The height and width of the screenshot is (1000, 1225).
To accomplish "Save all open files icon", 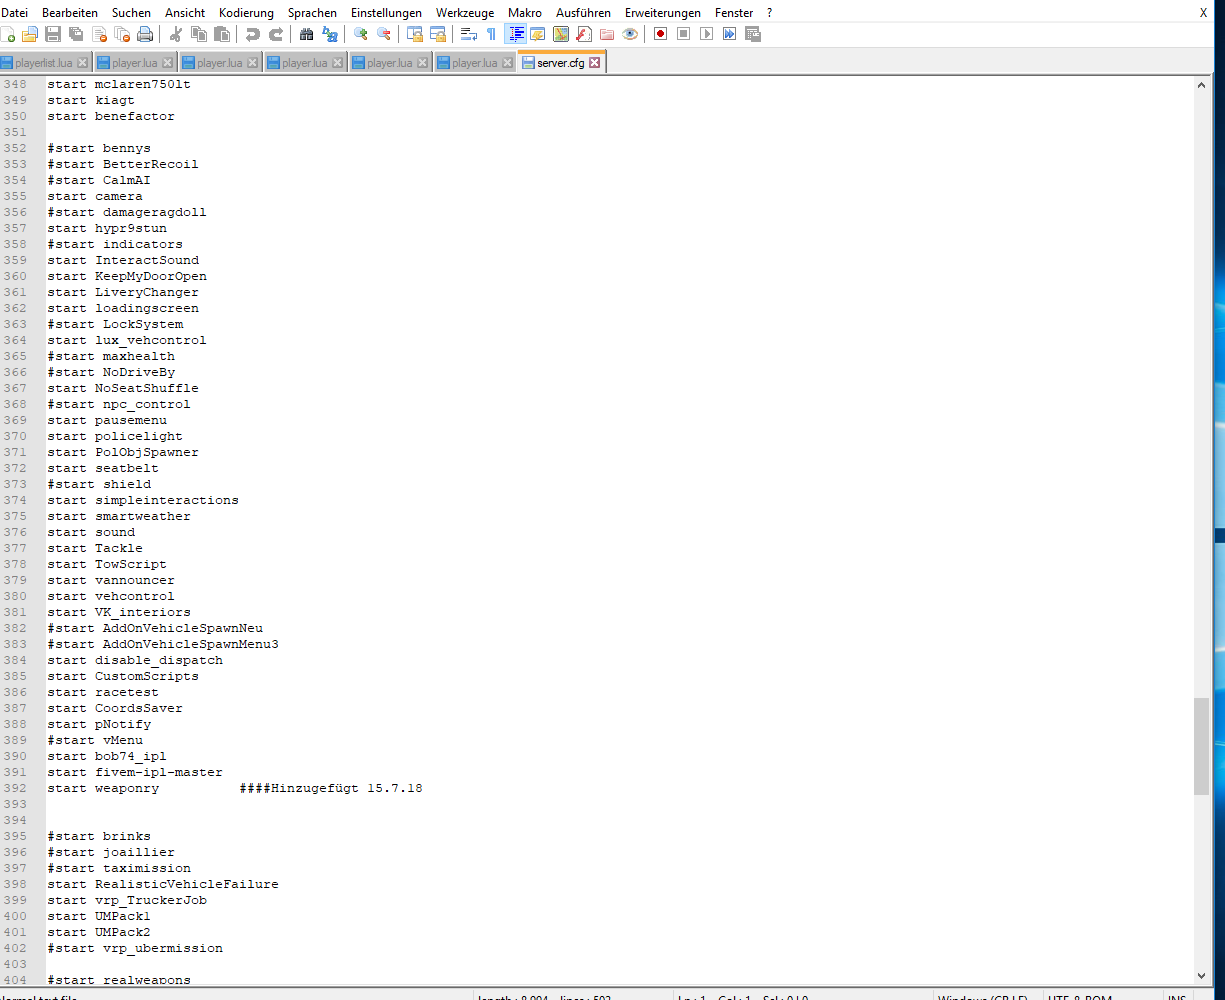I will (76, 34).
